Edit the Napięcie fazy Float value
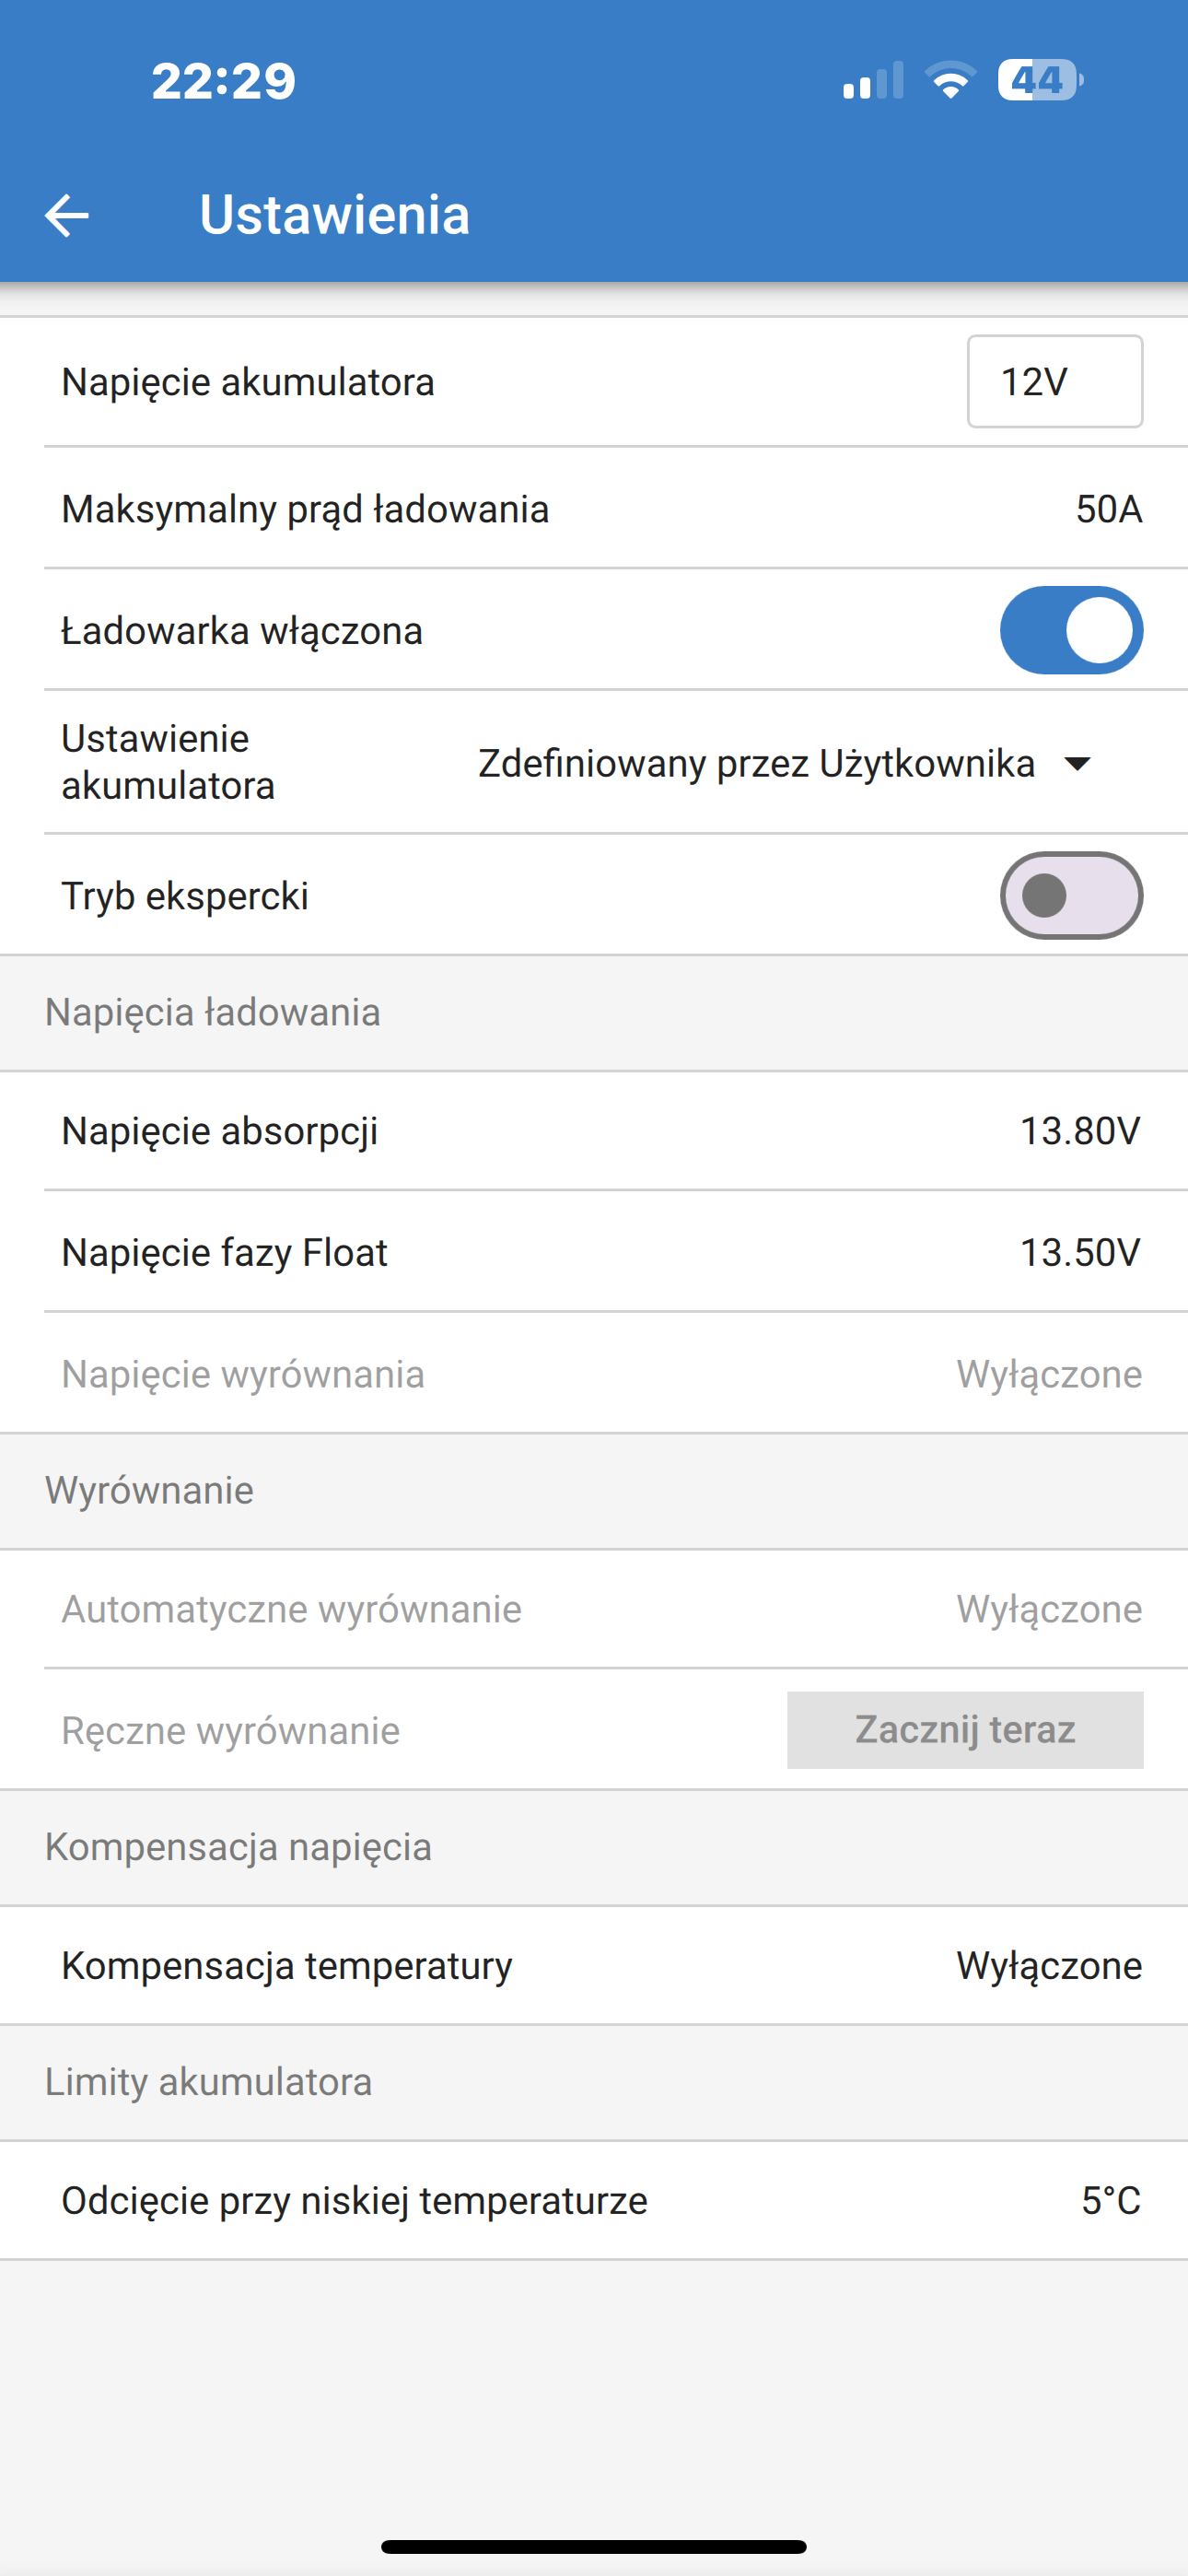The image size is (1188, 2576). coord(1080,1252)
